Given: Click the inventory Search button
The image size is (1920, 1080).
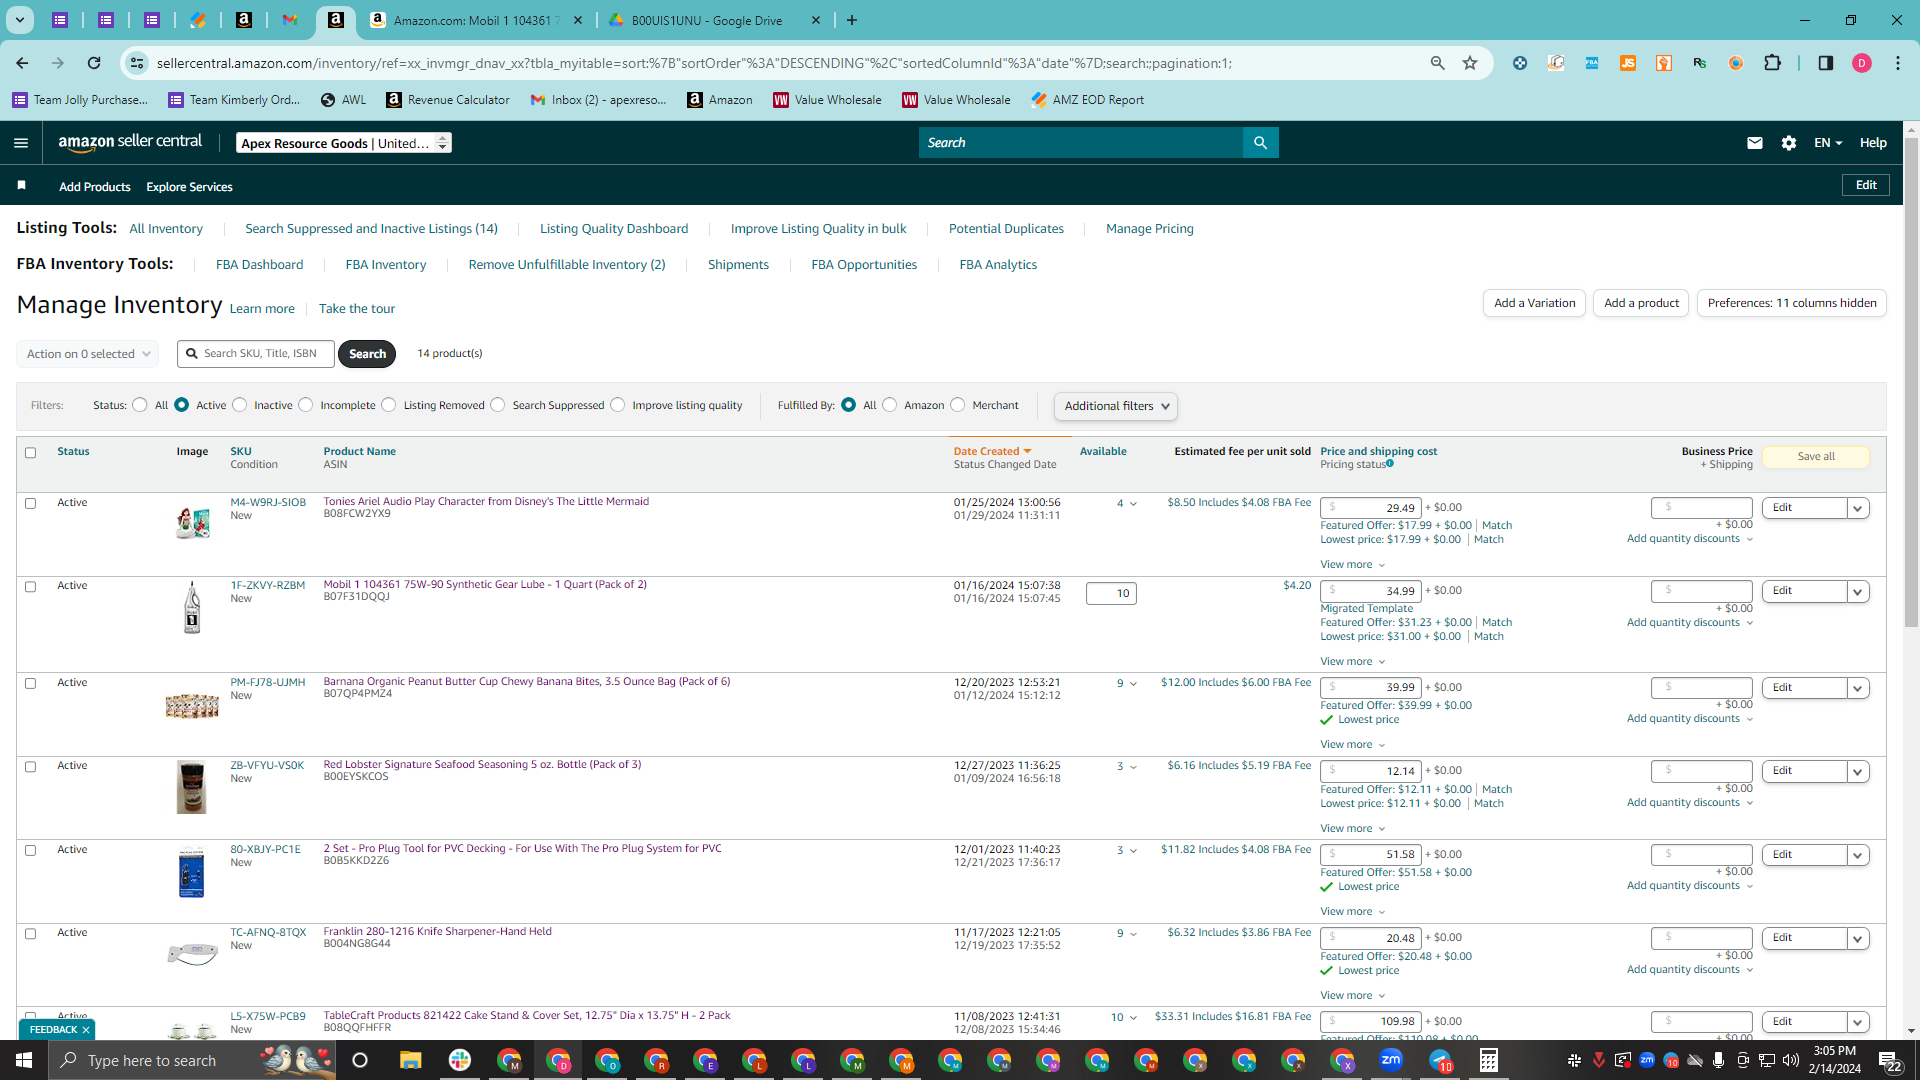Looking at the screenshot, I should [367, 354].
